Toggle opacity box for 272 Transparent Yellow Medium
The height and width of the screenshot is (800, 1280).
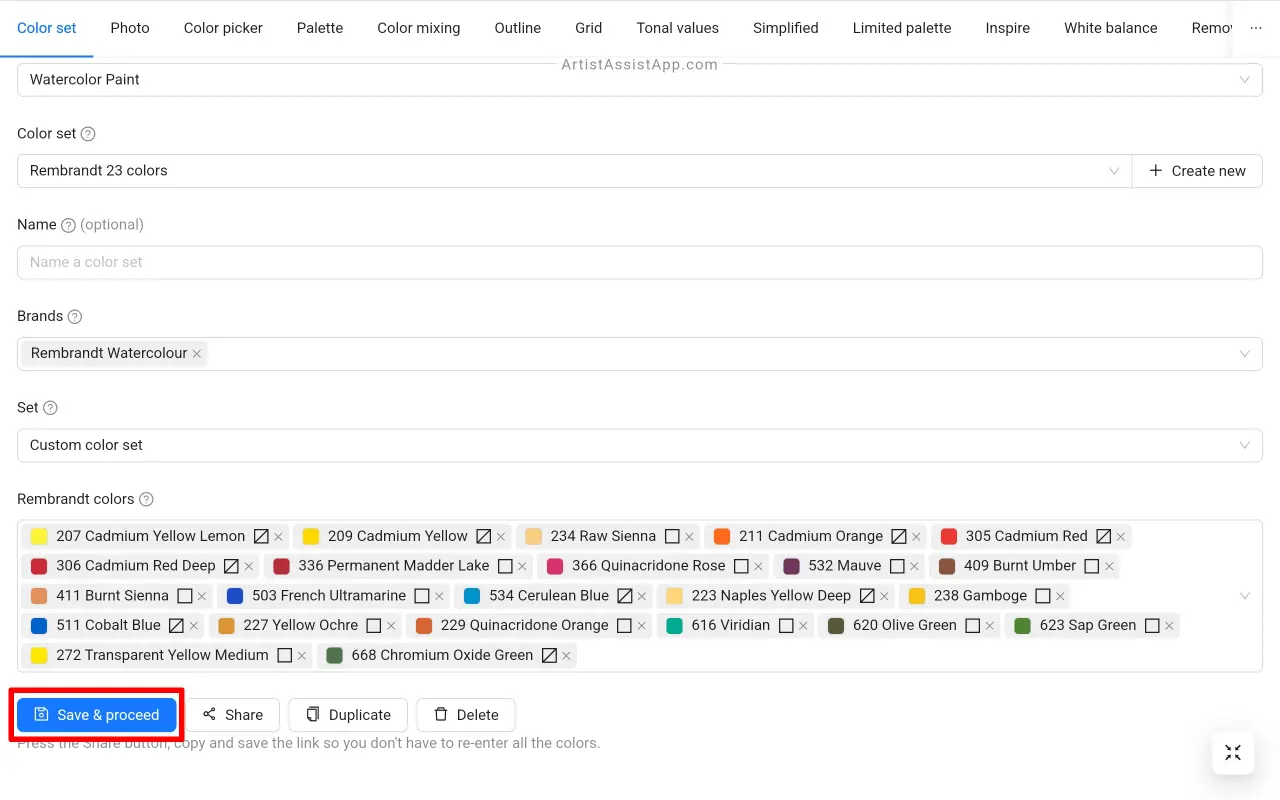pos(285,656)
